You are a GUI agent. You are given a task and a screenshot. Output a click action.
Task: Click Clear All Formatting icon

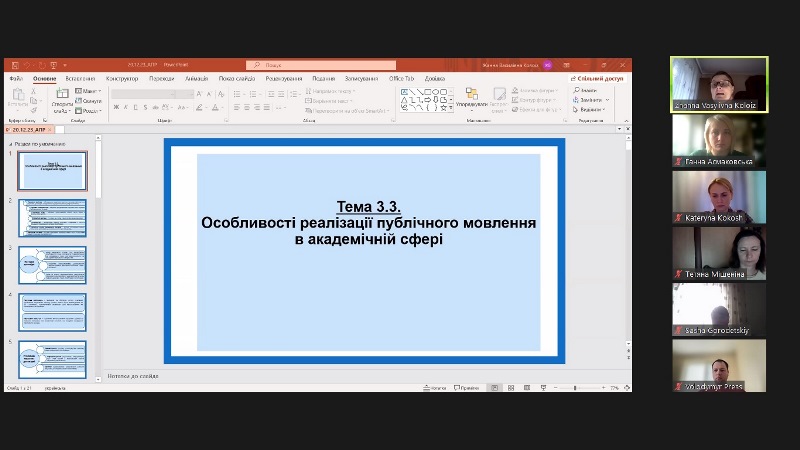[221, 94]
